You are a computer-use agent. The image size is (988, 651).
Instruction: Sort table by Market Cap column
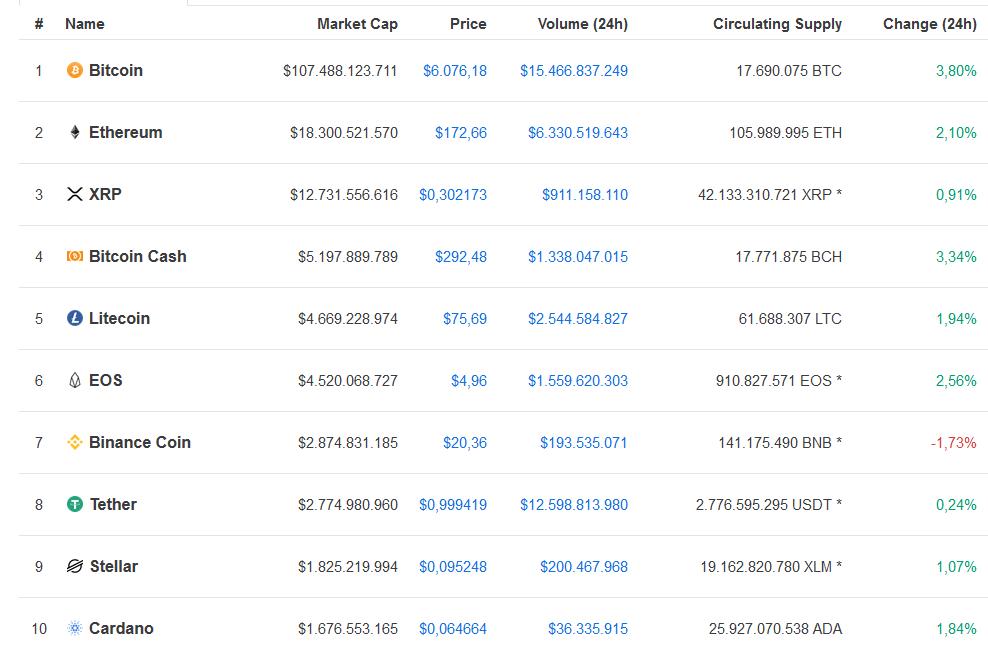[357, 24]
